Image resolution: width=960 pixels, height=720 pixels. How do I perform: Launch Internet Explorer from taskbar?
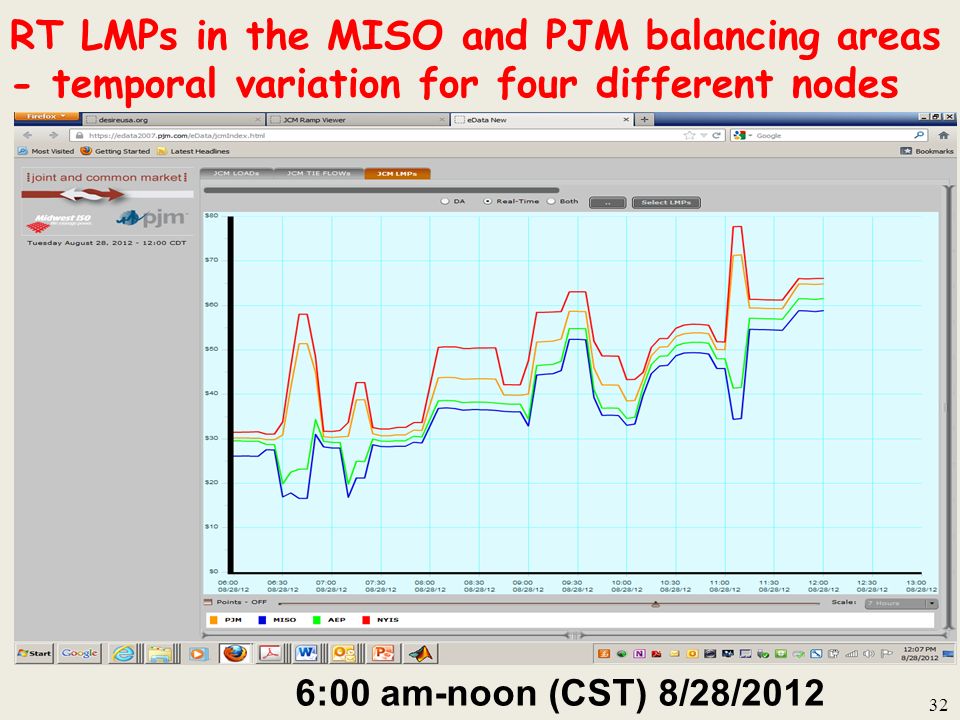[122, 654]
